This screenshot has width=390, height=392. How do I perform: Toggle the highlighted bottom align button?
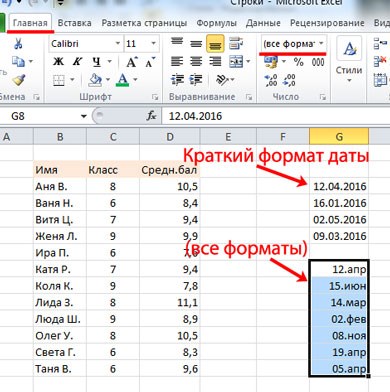point(215,44)
